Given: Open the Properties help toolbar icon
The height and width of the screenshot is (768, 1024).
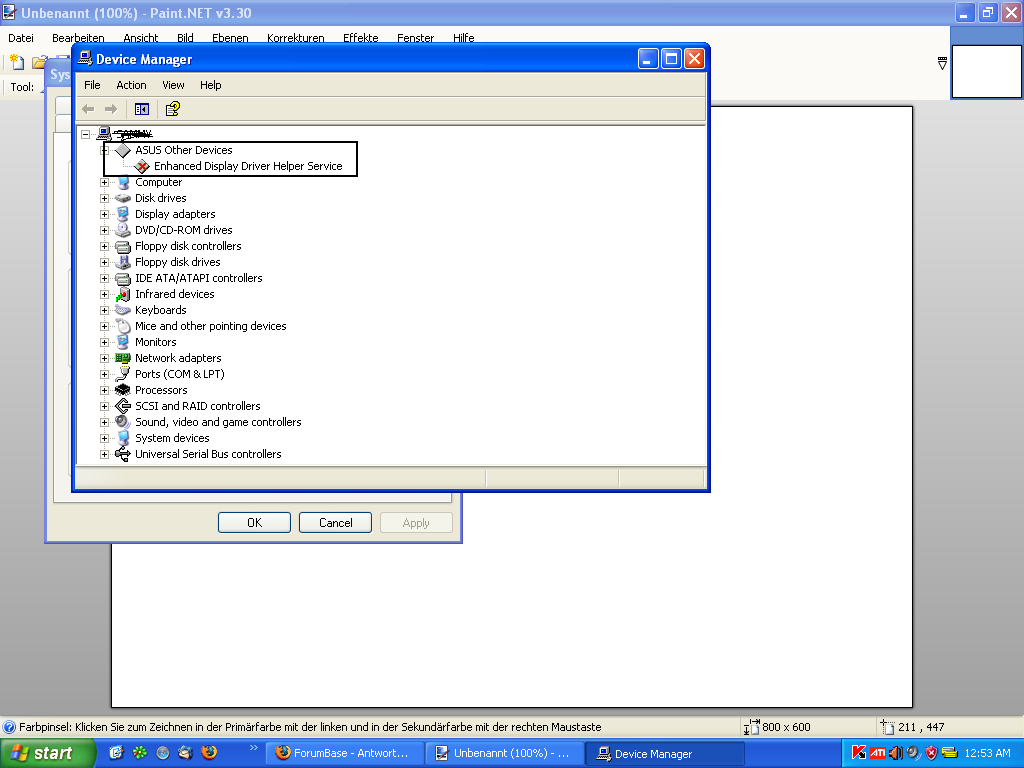Looking at the screenshot, I should (x=172, y=109).
